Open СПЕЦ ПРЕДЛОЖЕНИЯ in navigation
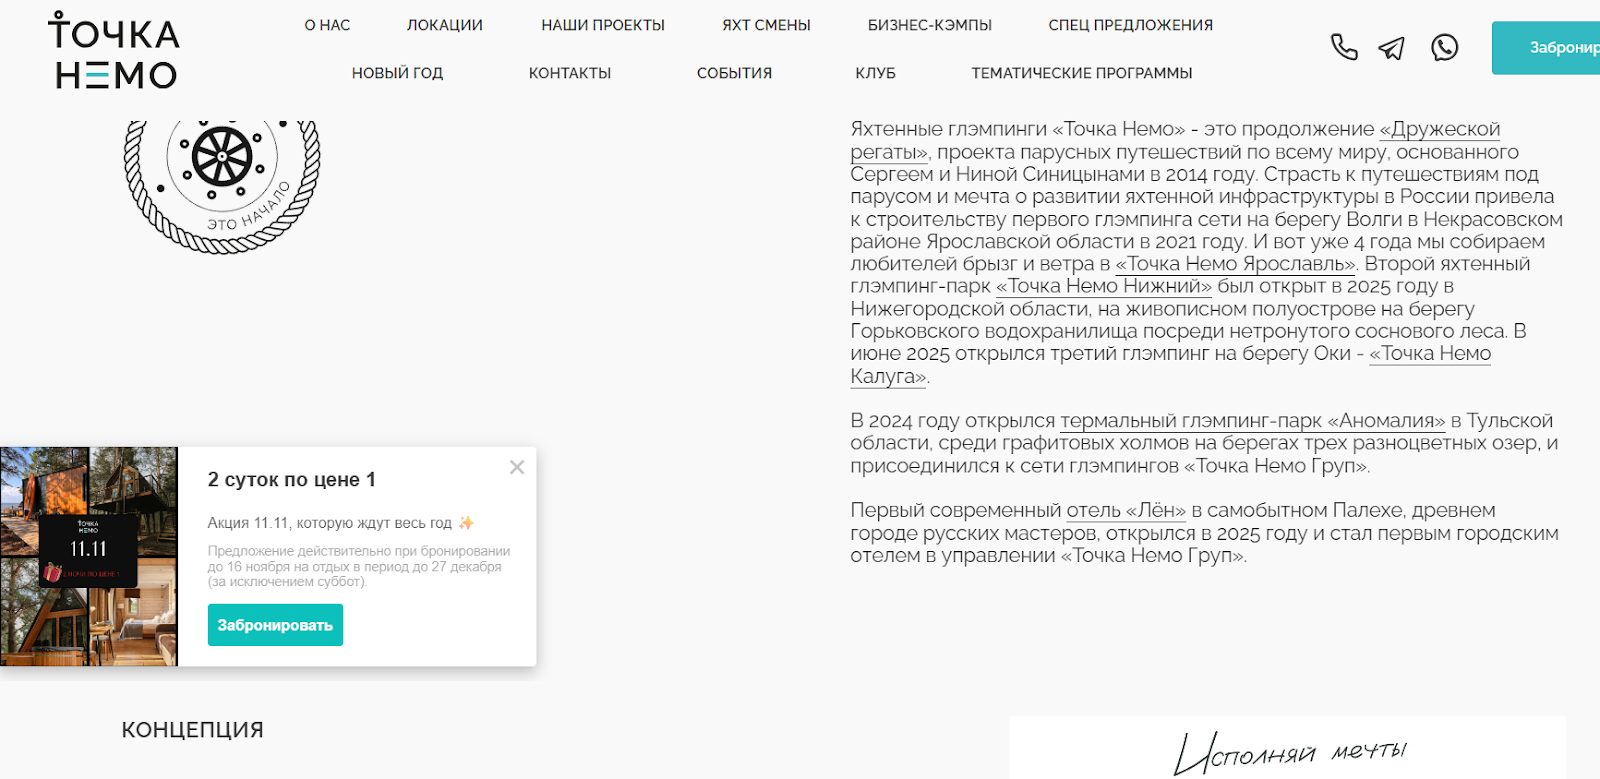Image resolution: width=1600 pixels, height=779 pixels. (x=1131, y=25)
